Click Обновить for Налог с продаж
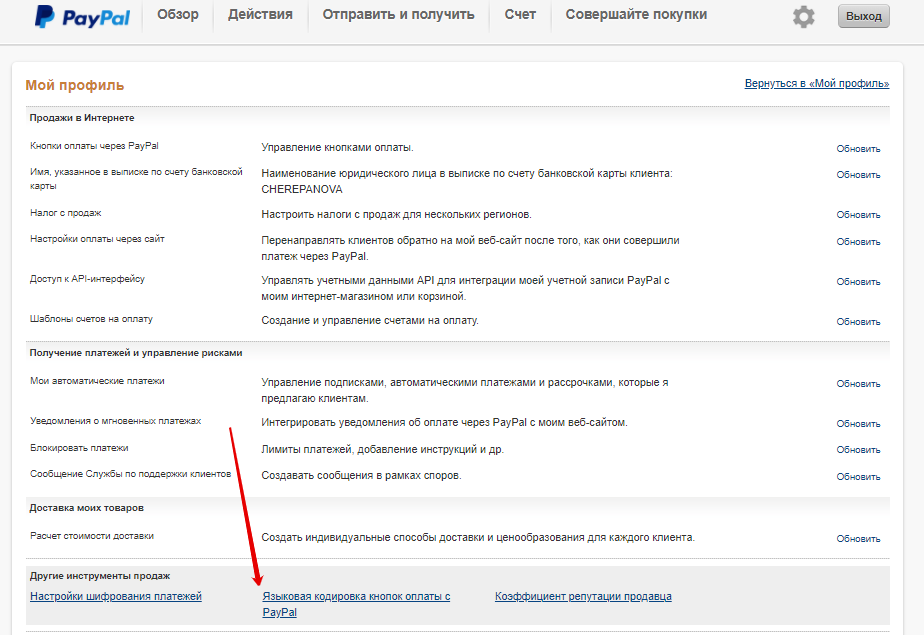 coord(858,215)
